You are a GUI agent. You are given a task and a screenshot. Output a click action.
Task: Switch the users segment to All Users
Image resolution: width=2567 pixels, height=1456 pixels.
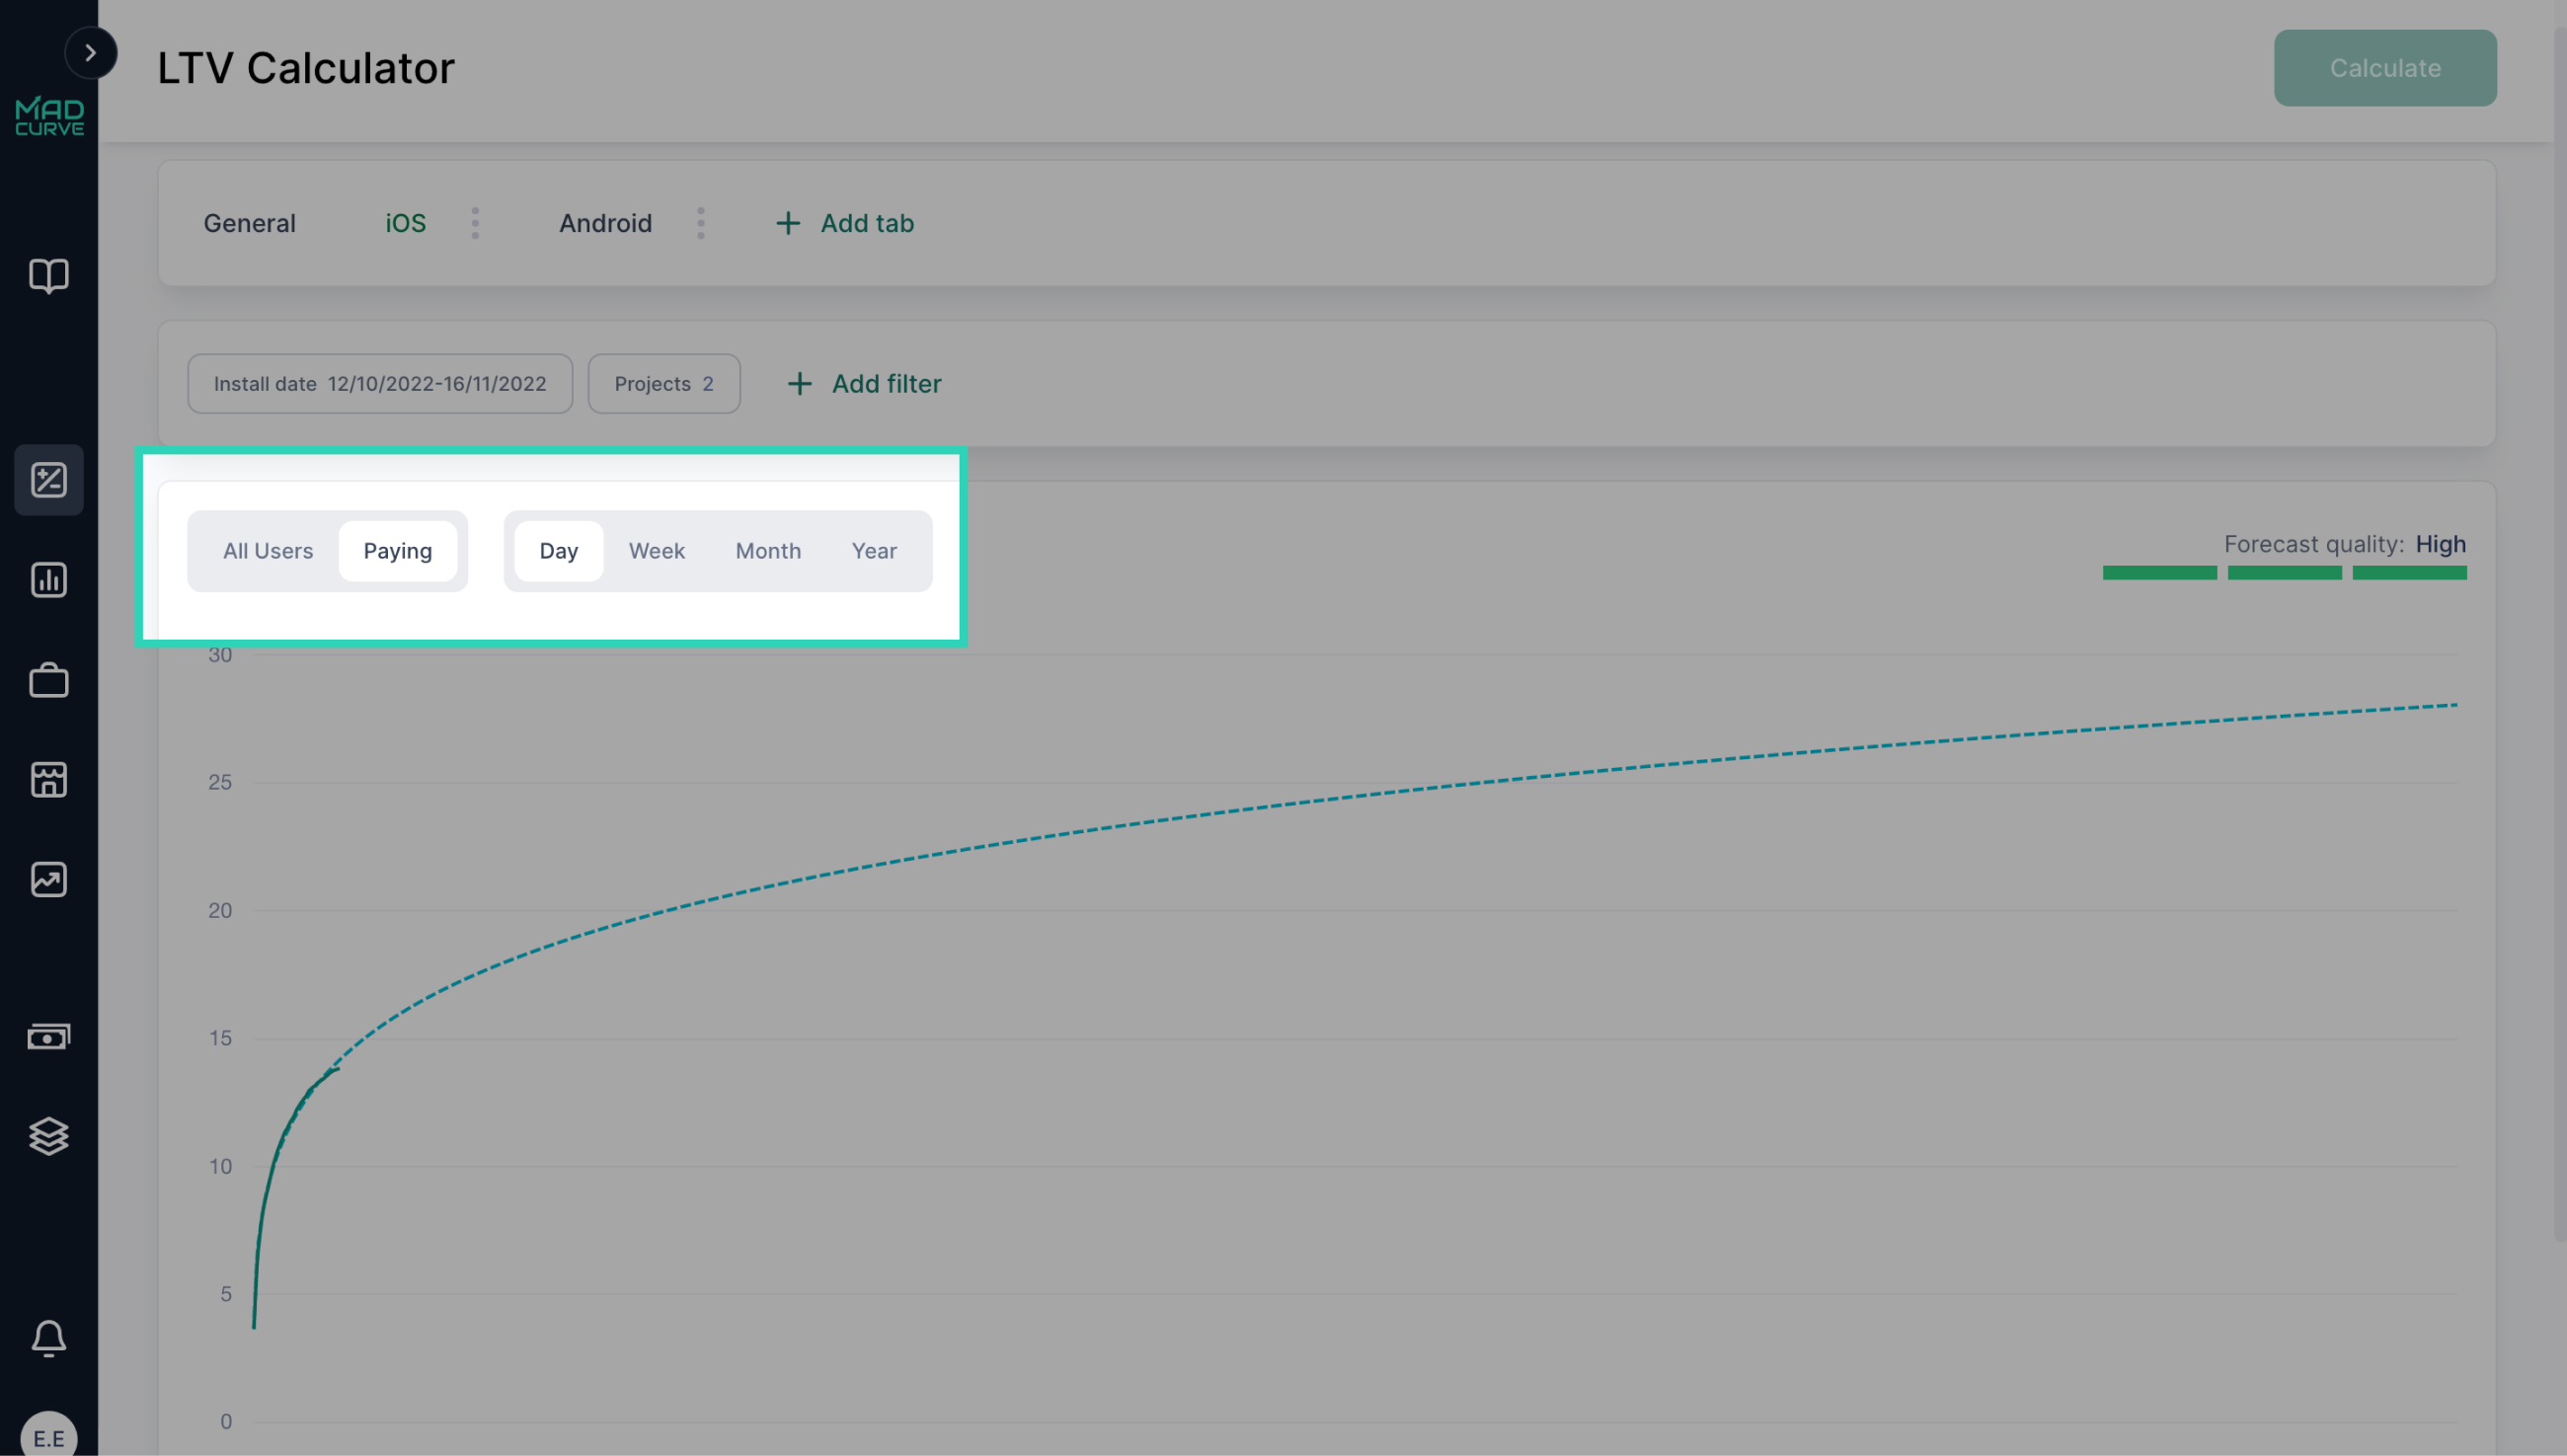point(267,550)
